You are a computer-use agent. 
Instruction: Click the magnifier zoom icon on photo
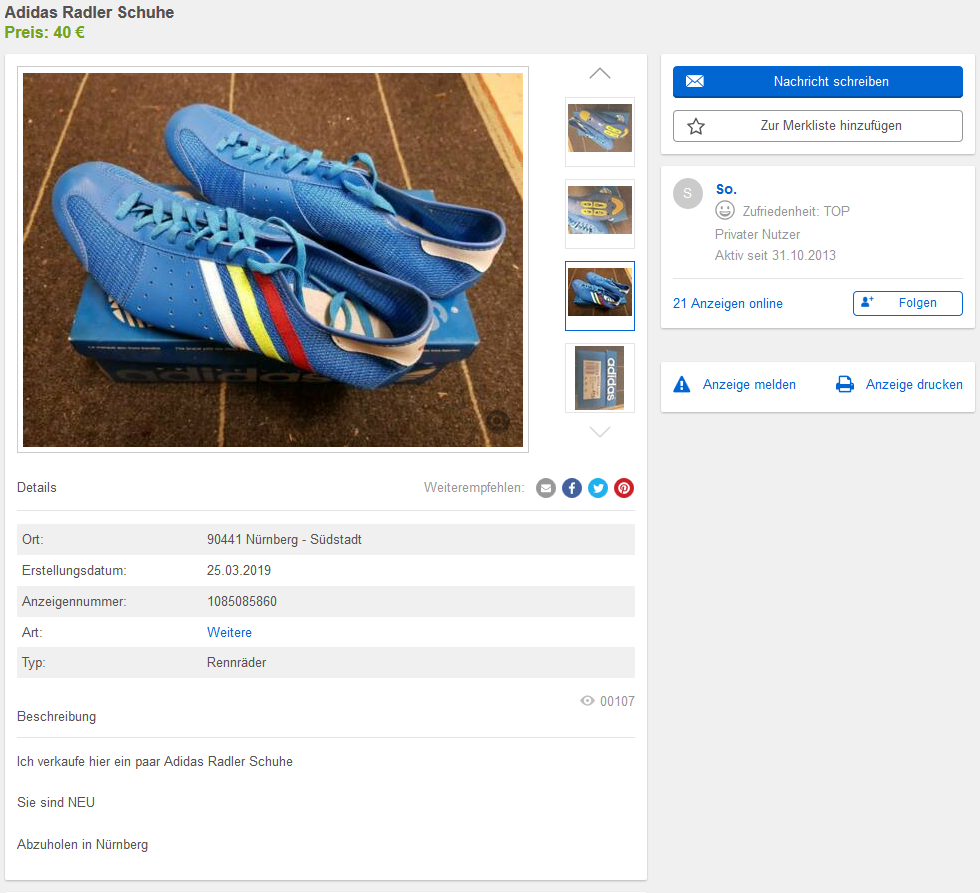point(498,422)
